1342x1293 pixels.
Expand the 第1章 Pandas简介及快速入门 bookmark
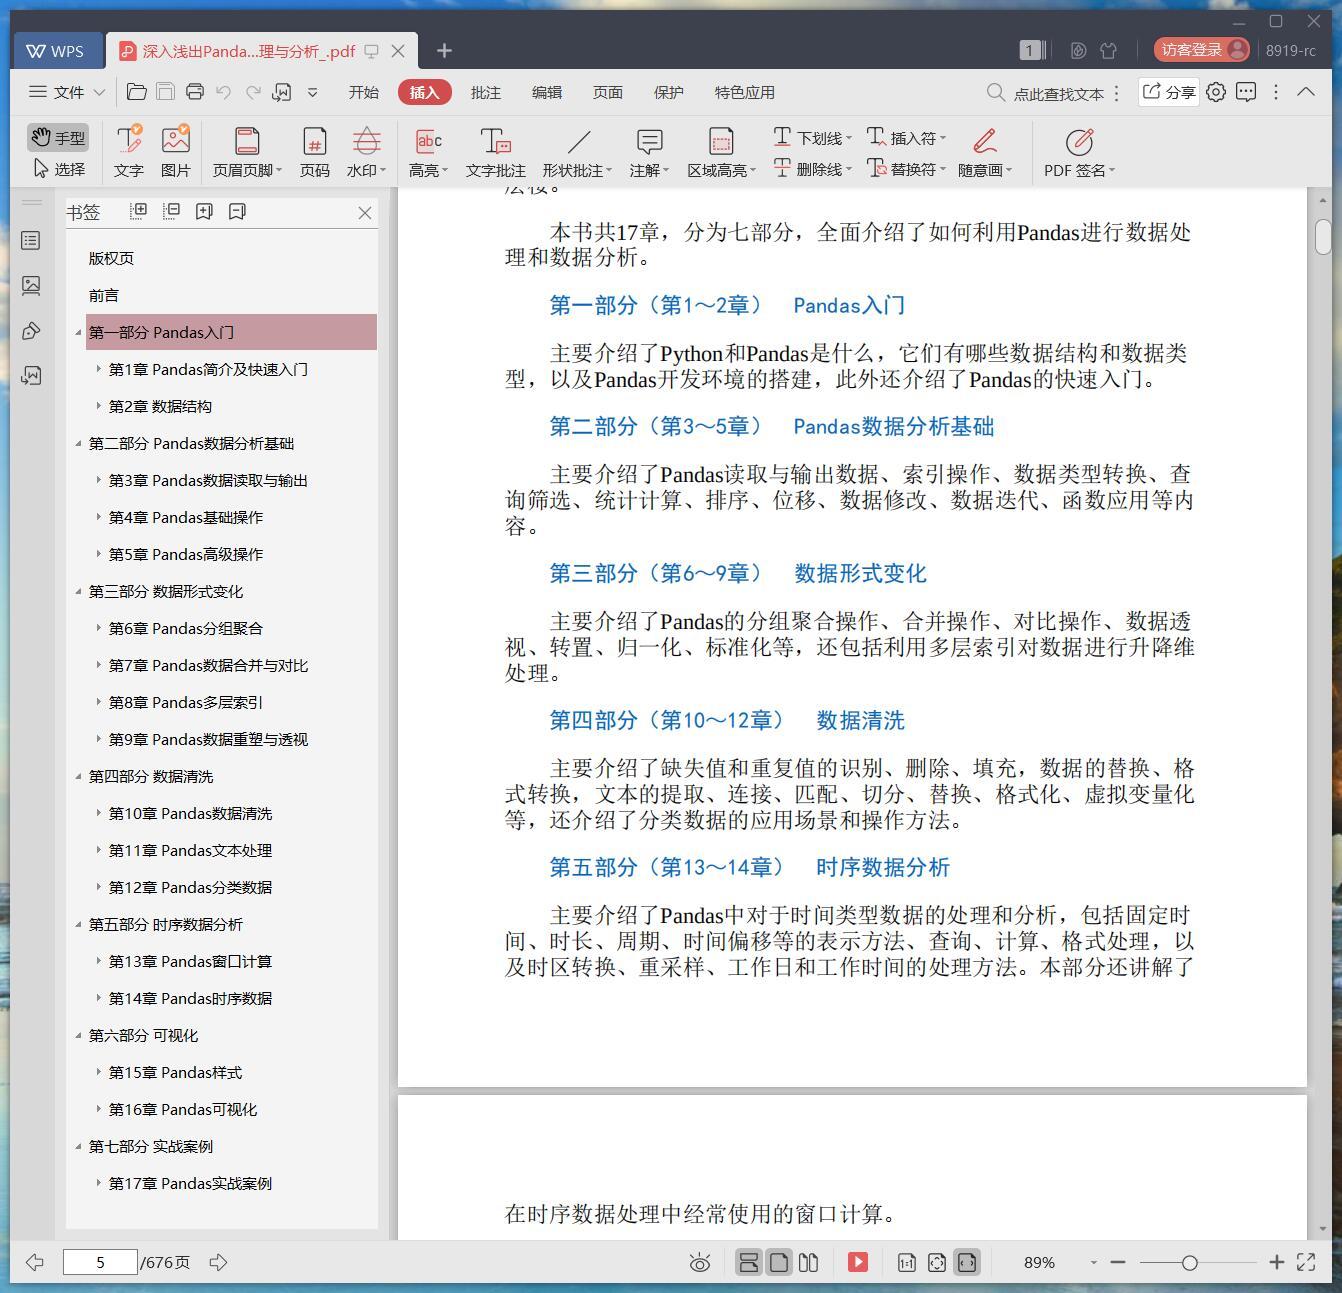click(x=98, y=369)
